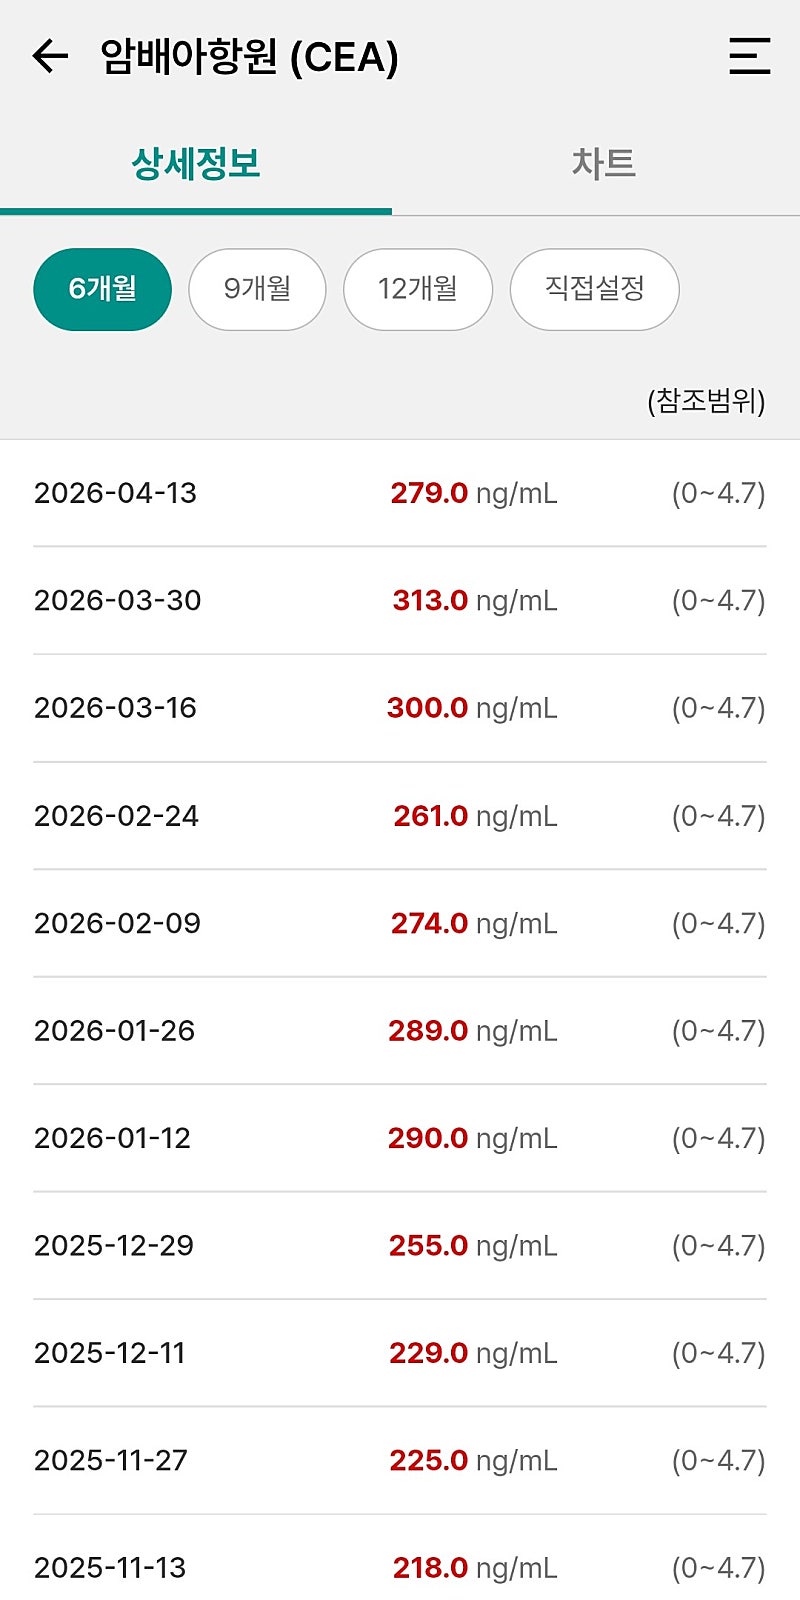Click the 암배아항원 (CEA) page title
Screen dimensions: 800x1600
(x=249, y=57)
